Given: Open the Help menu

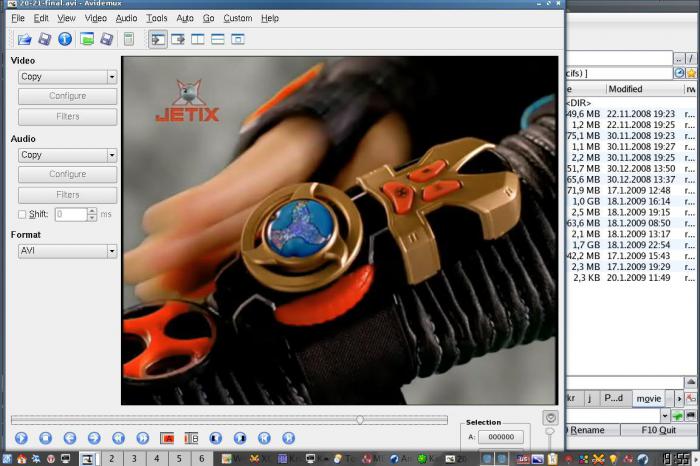Looking at the screenshot, I should click(270, 18).
